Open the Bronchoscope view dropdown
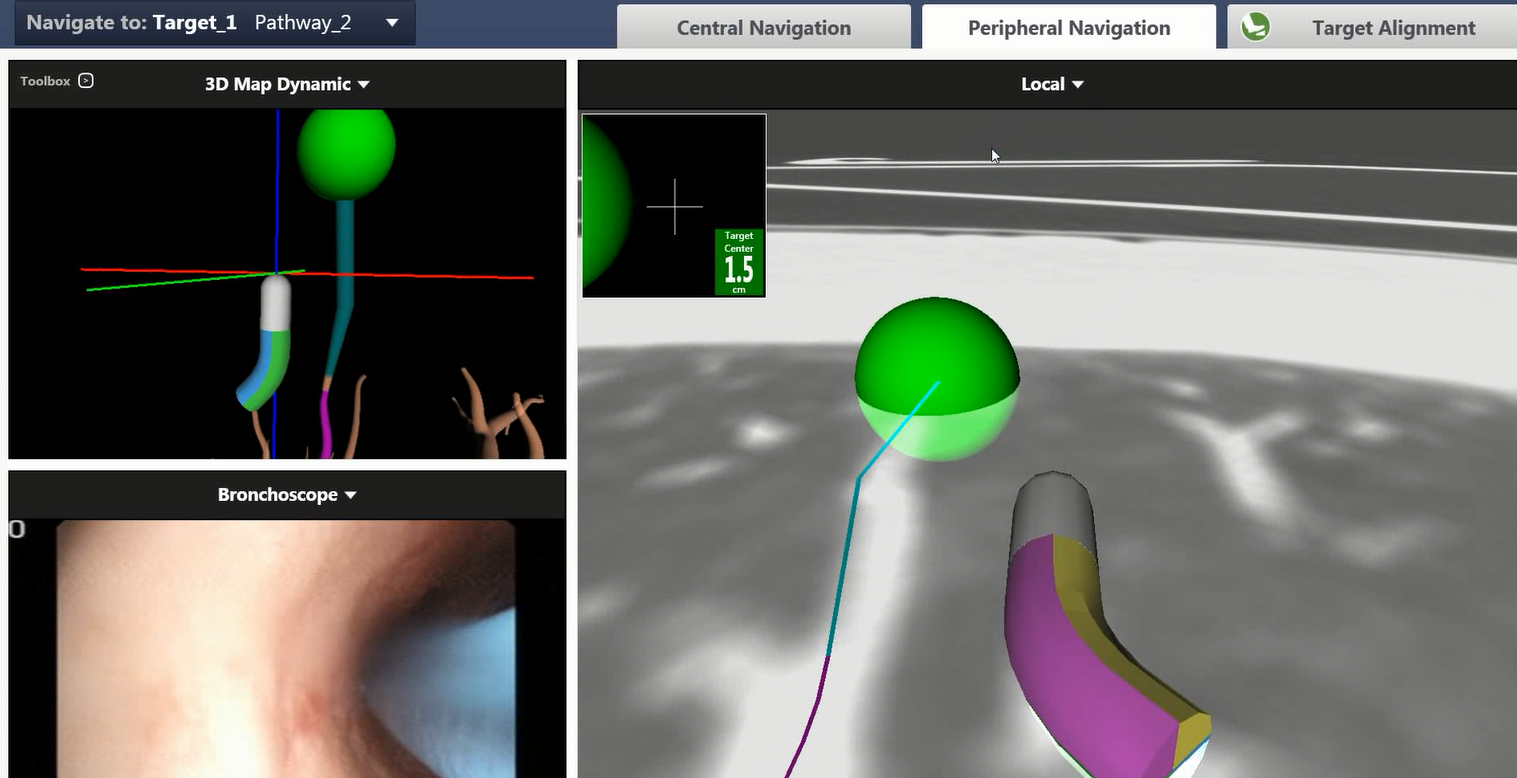Image resolution: width=1517 pixels, height=778 pixels. click(x=350, y=495)
